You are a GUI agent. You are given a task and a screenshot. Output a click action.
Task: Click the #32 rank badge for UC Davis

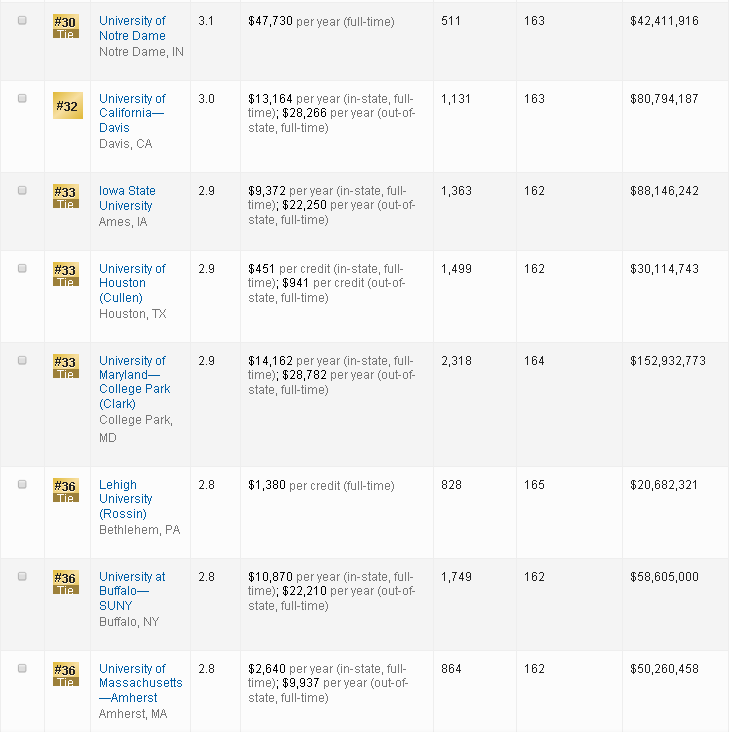(x=65, y=105)
